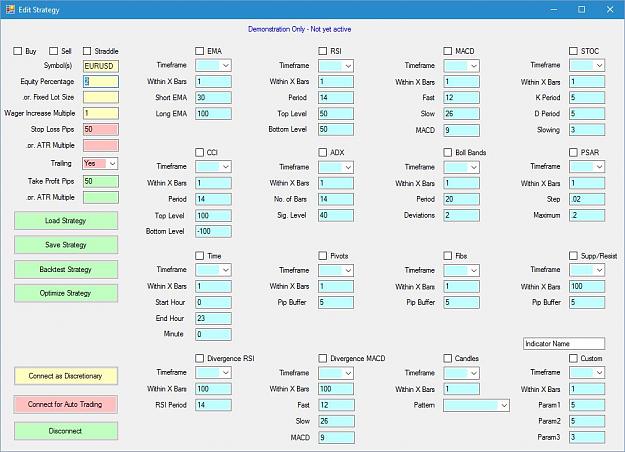625x452 pixels.
Task: Click the CCI Bottom Level field showing -100
Action: point(213,231)
